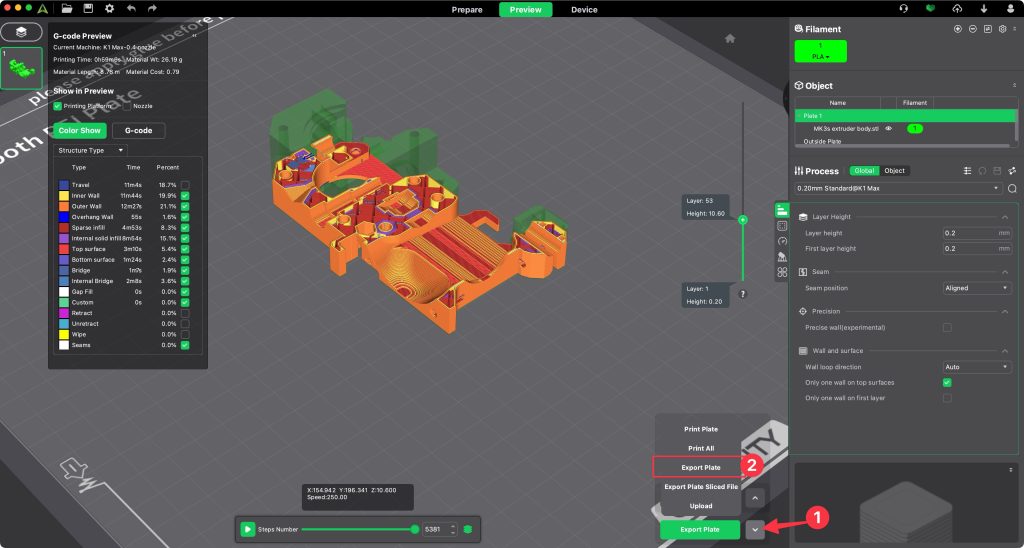The height and width of the screenshot is (548, 1024).
Task: Enable the Nozzle checkbox in Show in Preview
Action: tap(126, 105)
